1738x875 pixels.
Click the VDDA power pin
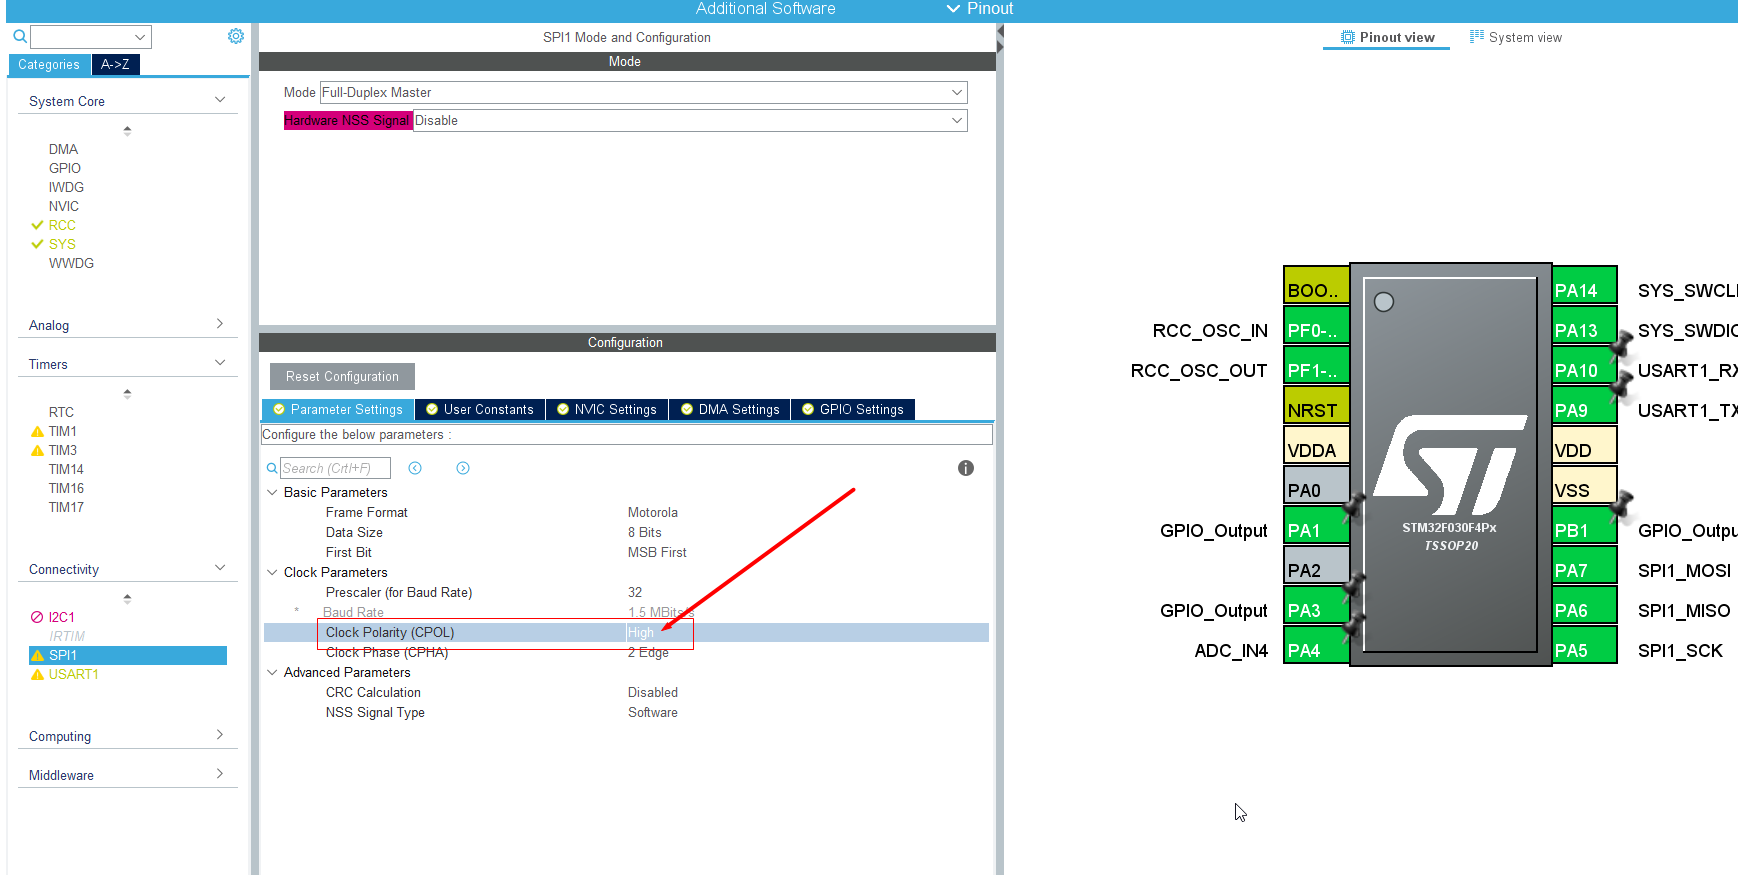tap(1317, 445)
